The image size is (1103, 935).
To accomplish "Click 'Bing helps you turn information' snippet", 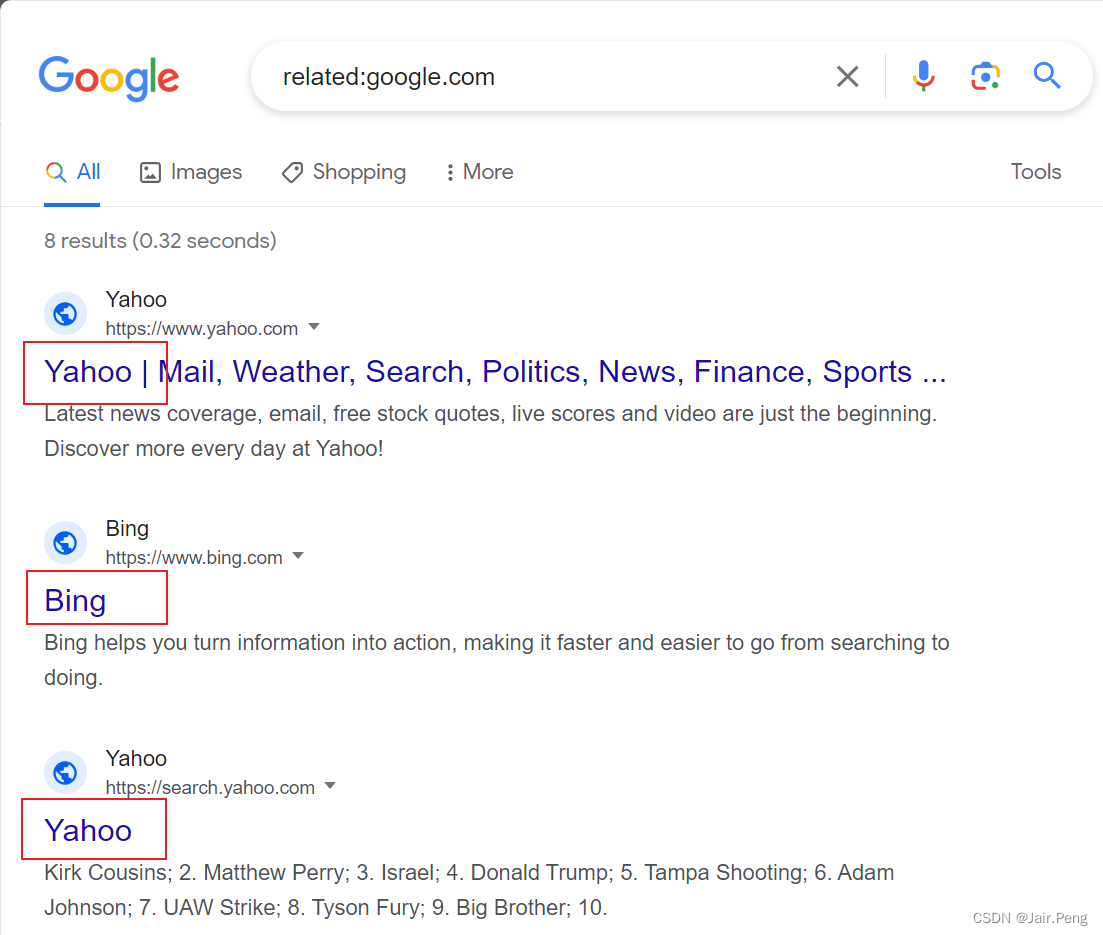I will [x=497, y=660].
